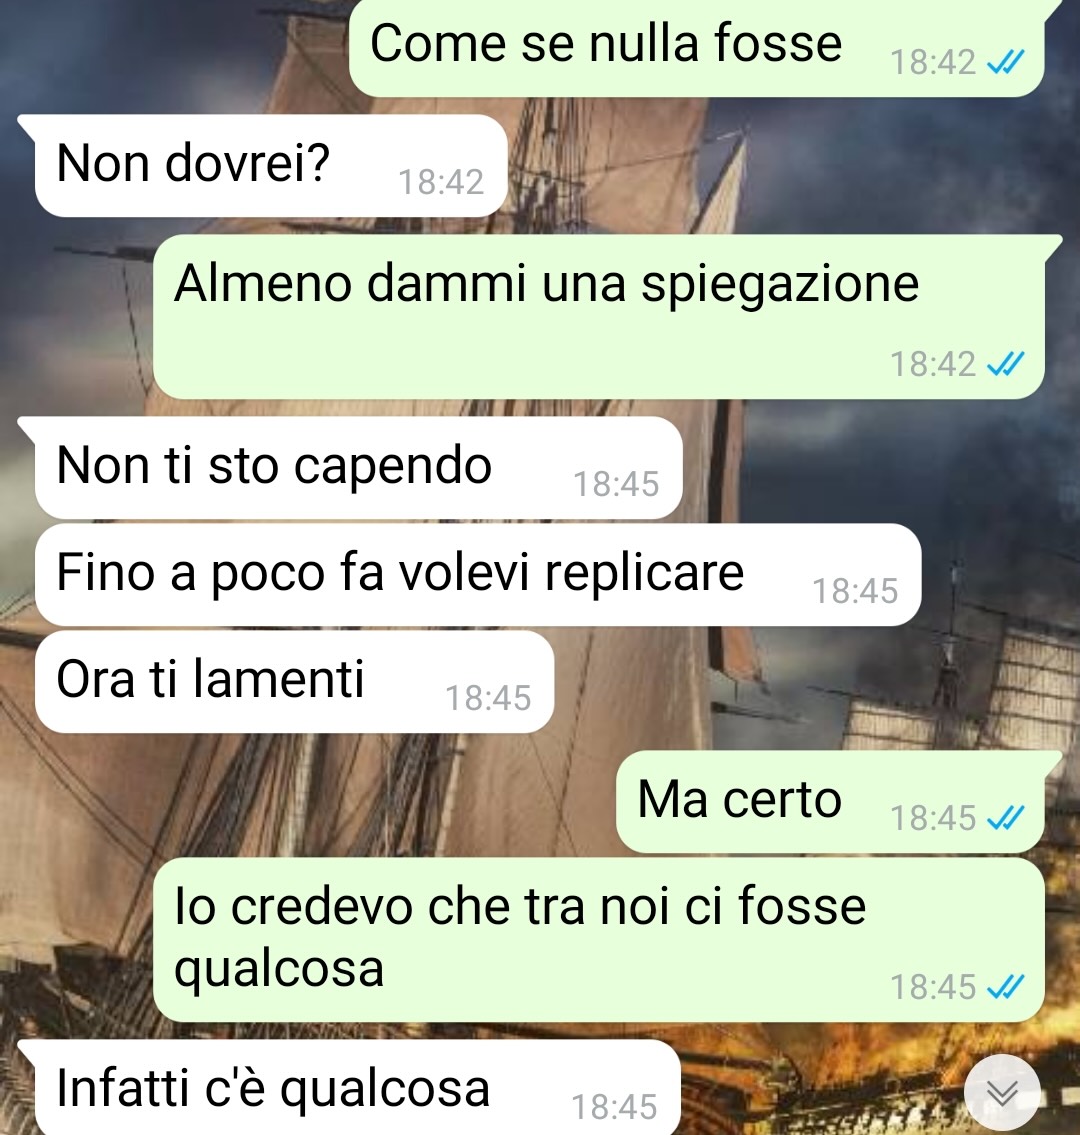Click blue double ticks on 'Almeno dammi una spiegazione'
Screen dimensions: 1080x1135
point(1005,364)
